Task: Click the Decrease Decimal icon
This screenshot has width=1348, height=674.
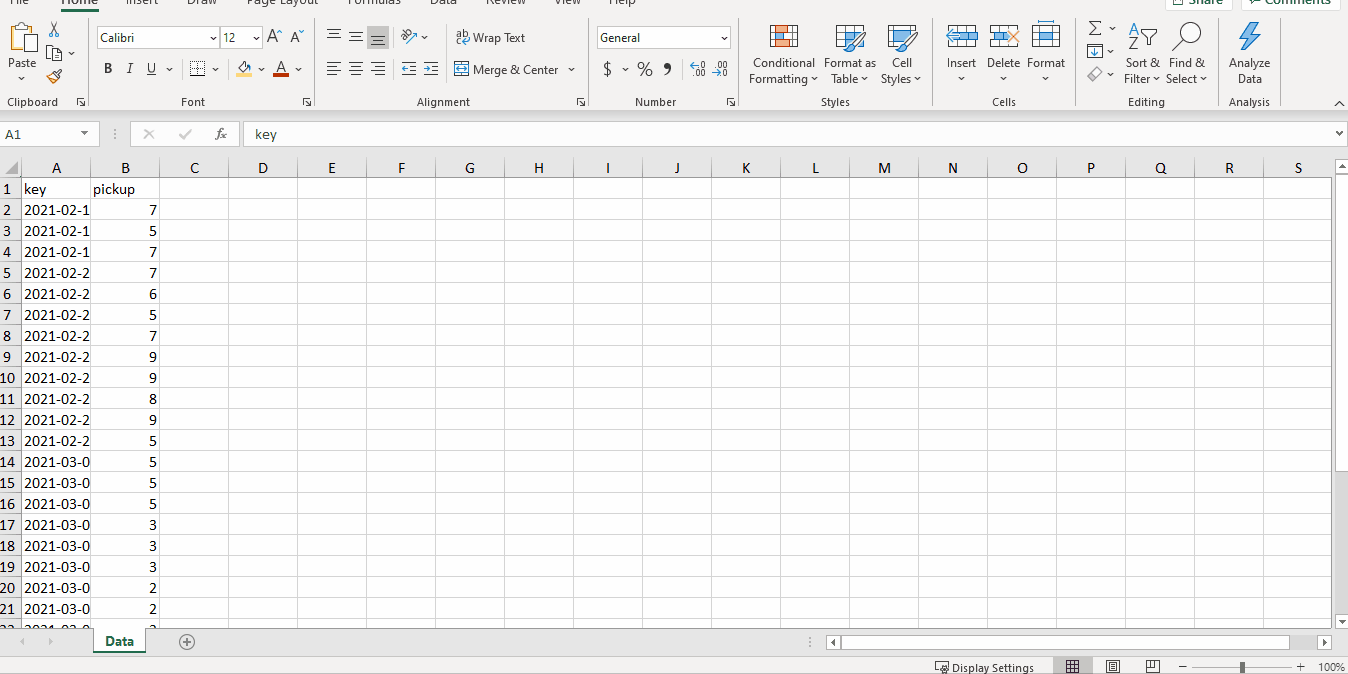Action: click(721, 69)
